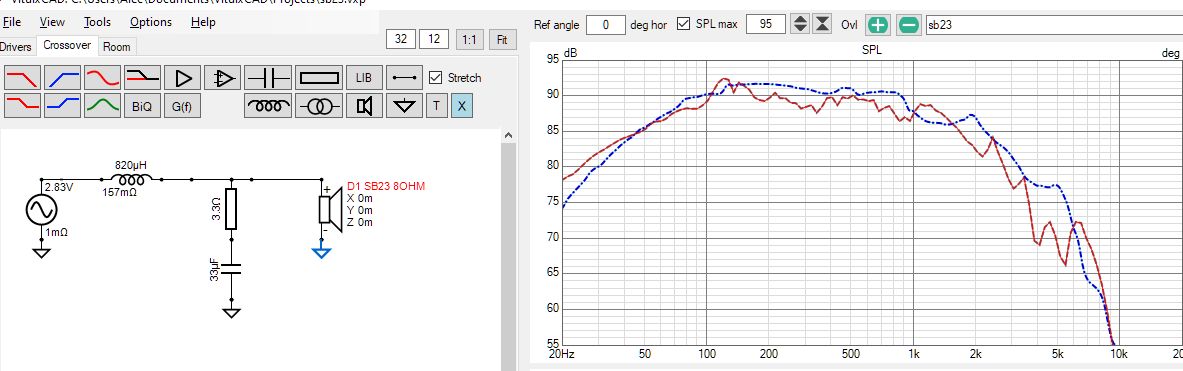Fit schematic to view with Fit
The width and height of the screenshot is (1183, 371).
pyautogui.click(x=502, y=39)
